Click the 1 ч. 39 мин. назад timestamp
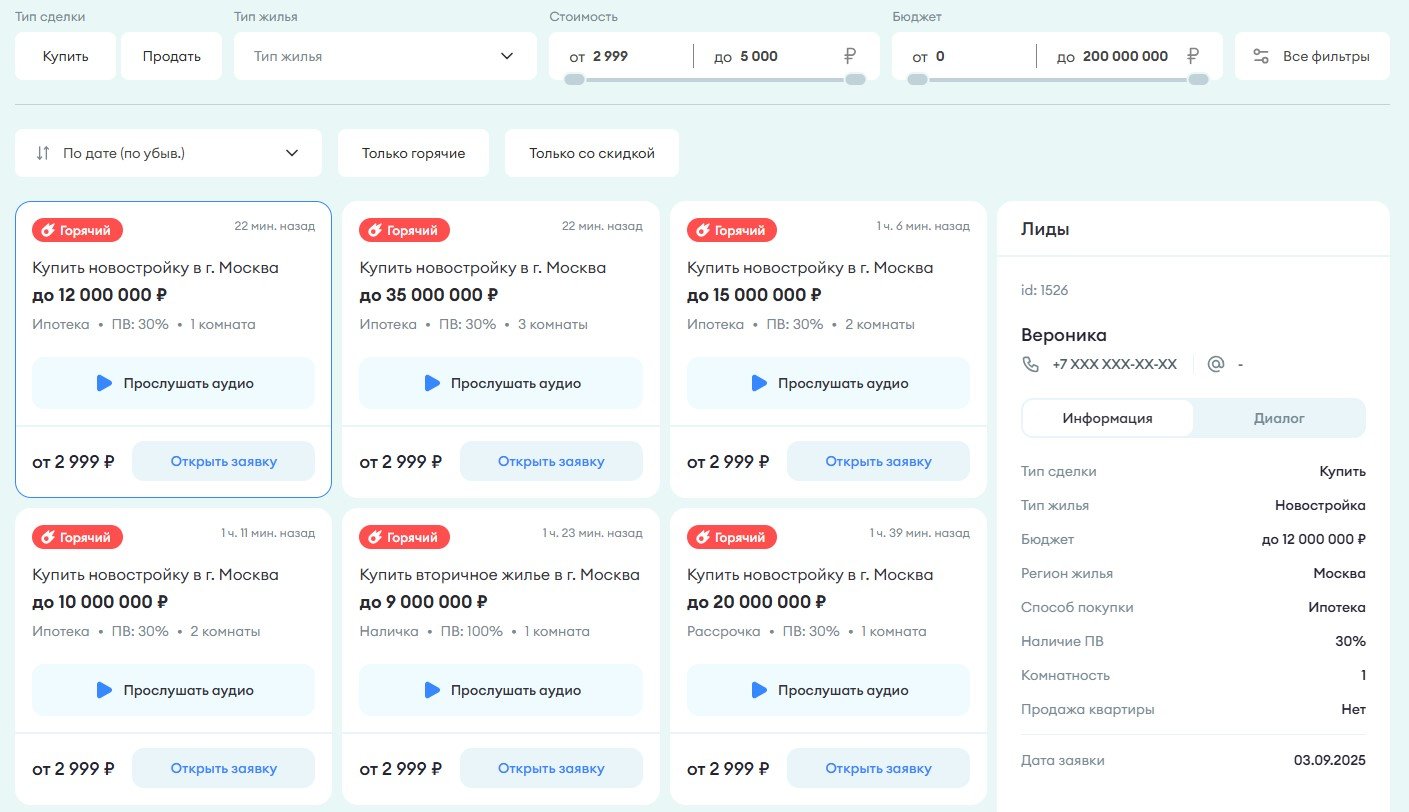 point(920,533)
